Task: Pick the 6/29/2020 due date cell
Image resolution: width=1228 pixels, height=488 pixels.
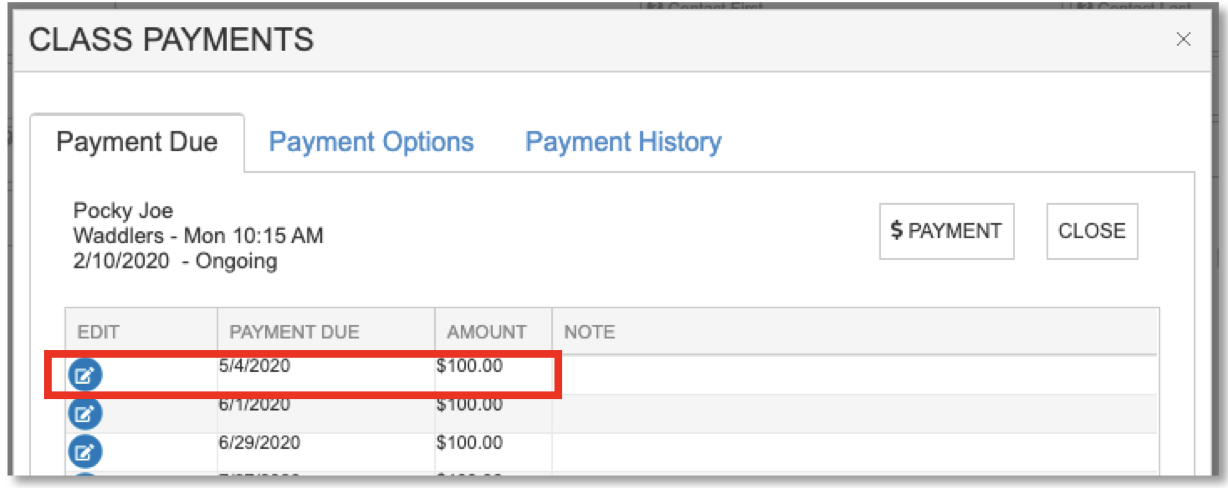Action: point(258,443)
